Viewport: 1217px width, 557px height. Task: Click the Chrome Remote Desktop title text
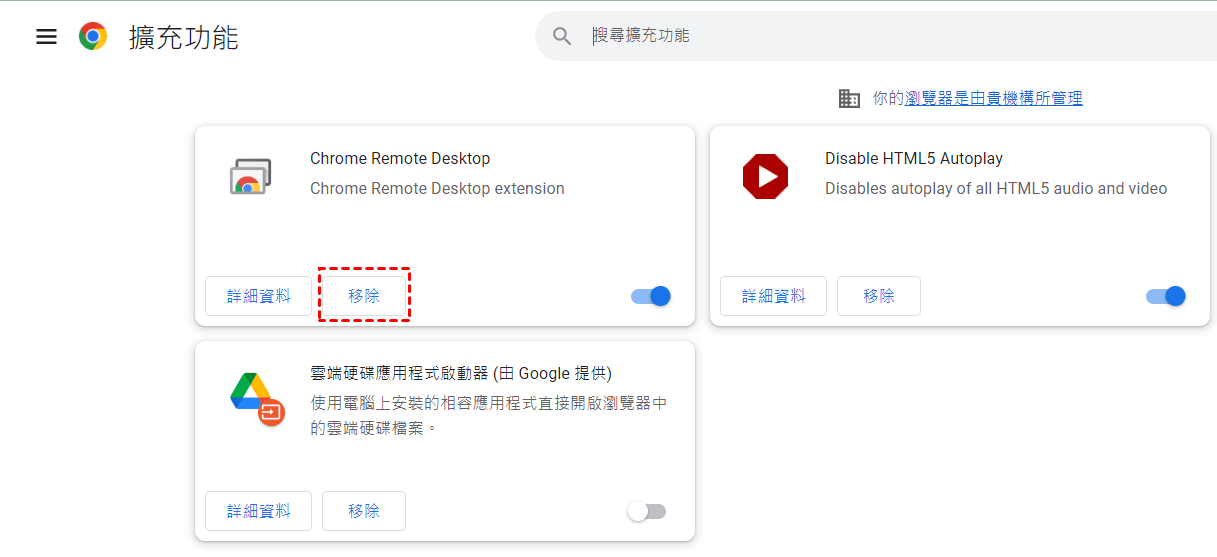pos(400,158)
